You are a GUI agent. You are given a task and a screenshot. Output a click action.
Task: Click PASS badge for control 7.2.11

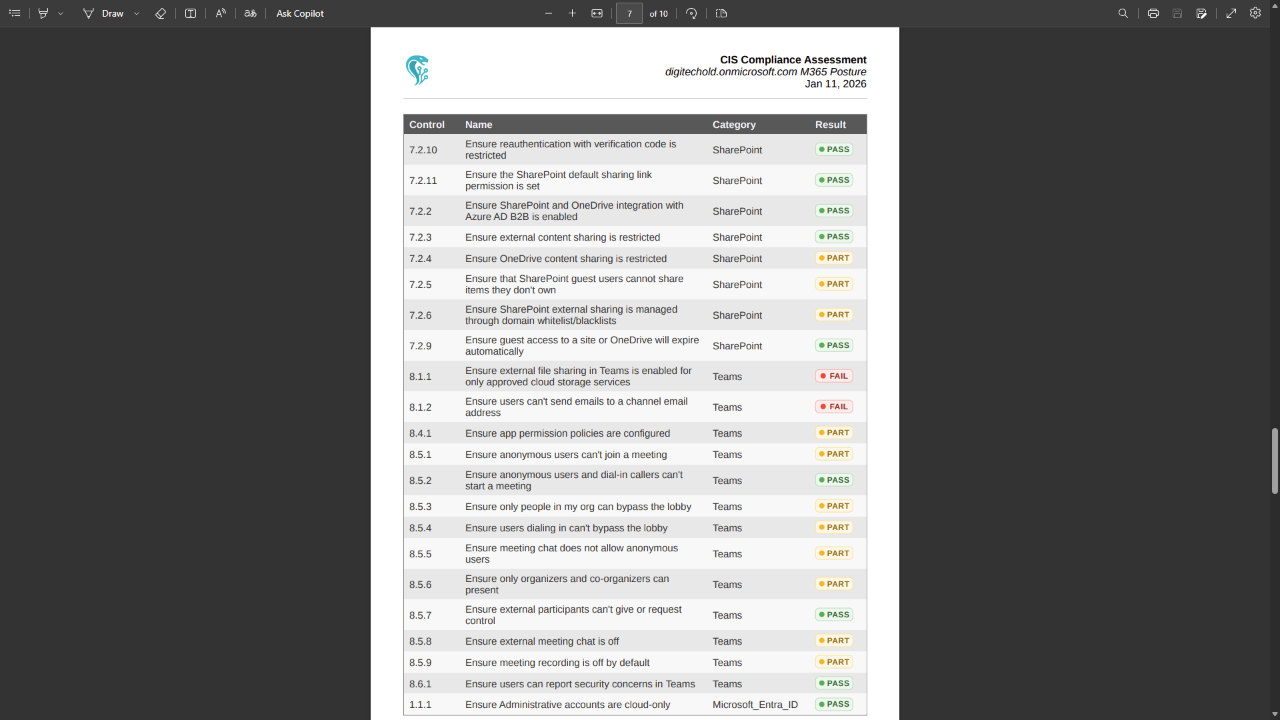pyautogui.click(x=834, y=180)
